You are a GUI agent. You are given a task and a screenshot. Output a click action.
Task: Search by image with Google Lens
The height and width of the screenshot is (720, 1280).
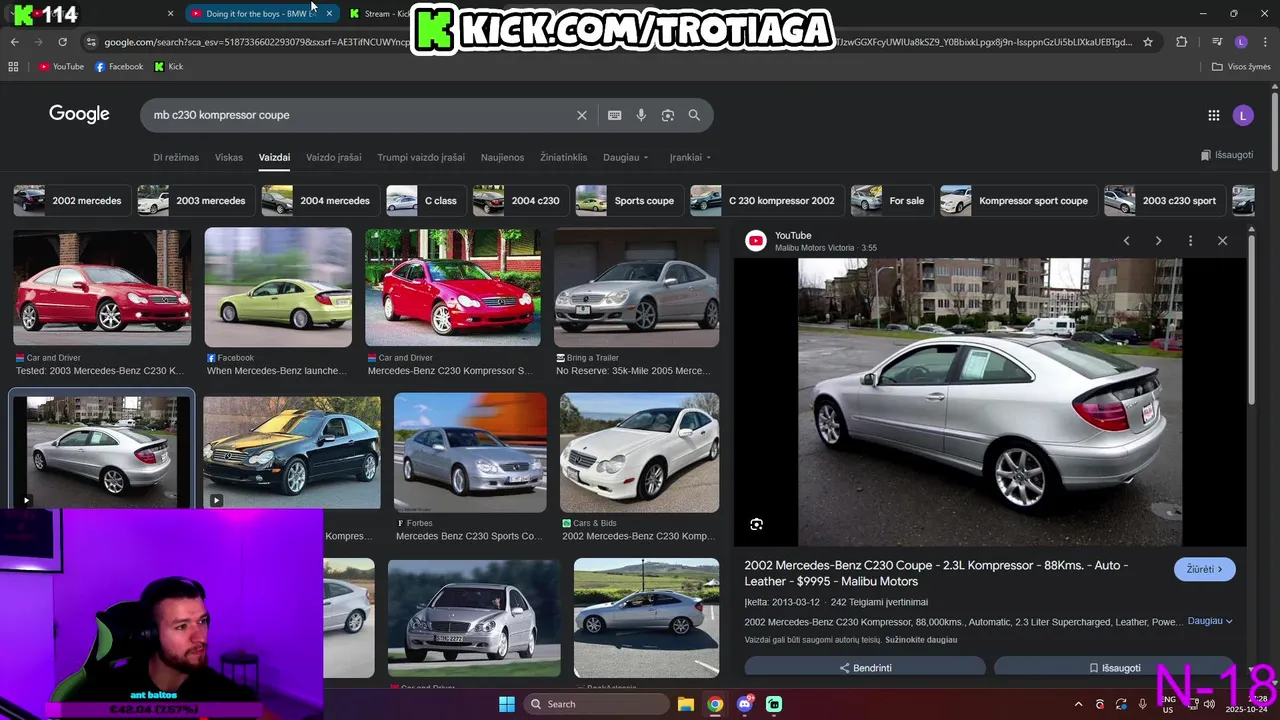point(668,115)
